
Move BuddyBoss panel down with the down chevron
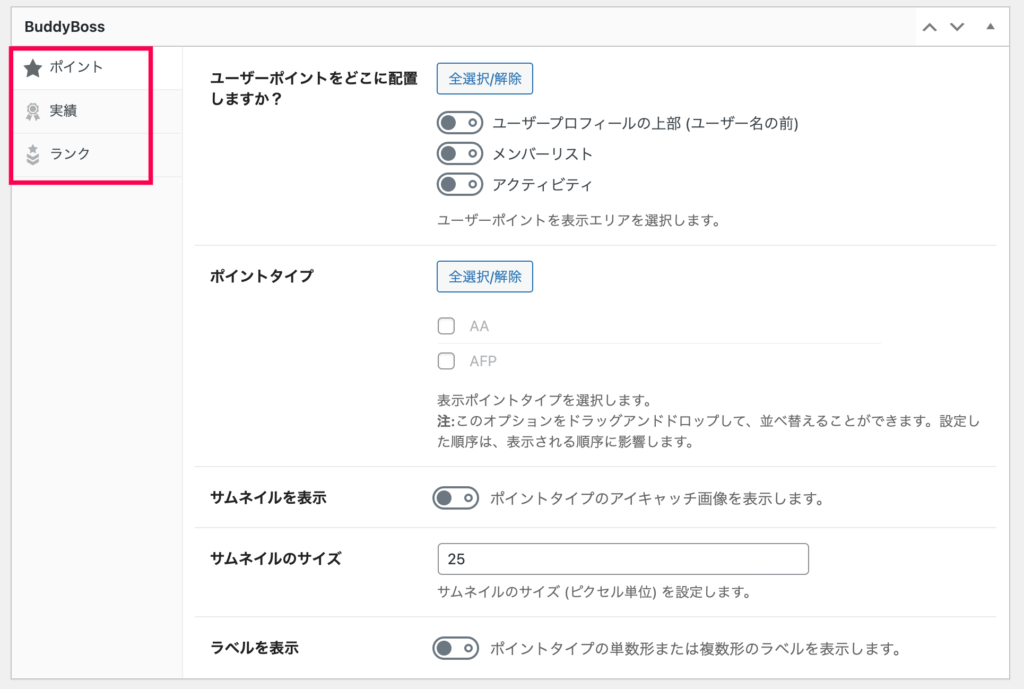(x=957, y=27)
